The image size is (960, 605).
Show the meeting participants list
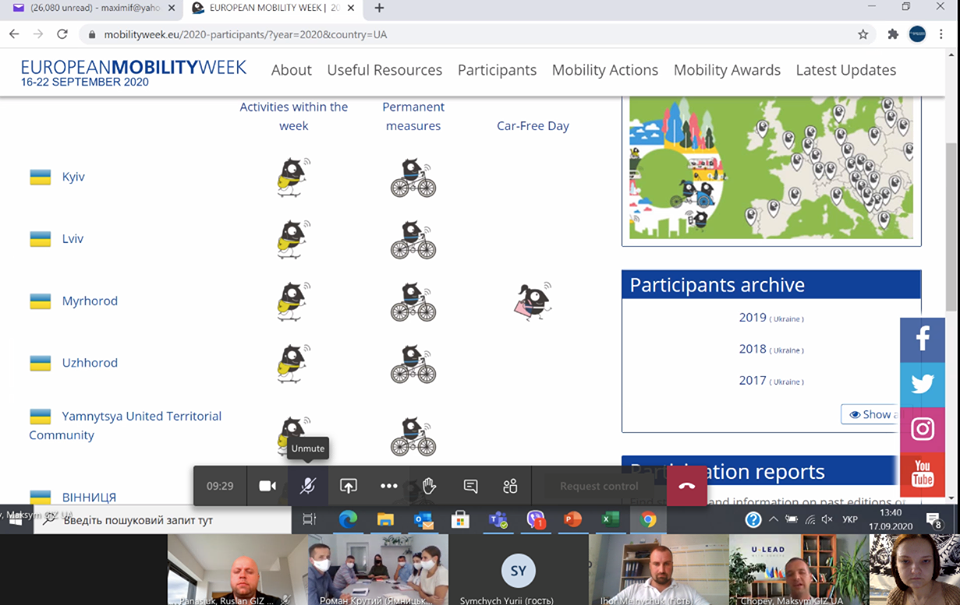pos(510,486)
